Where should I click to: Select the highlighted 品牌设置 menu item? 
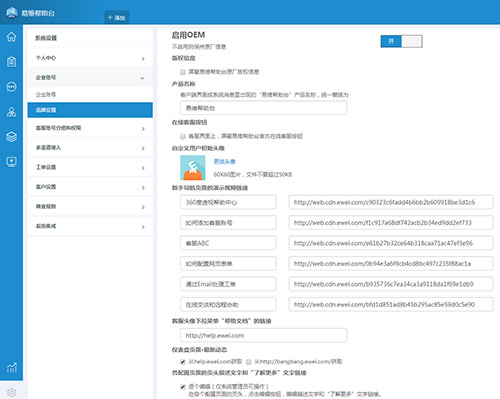90,110
